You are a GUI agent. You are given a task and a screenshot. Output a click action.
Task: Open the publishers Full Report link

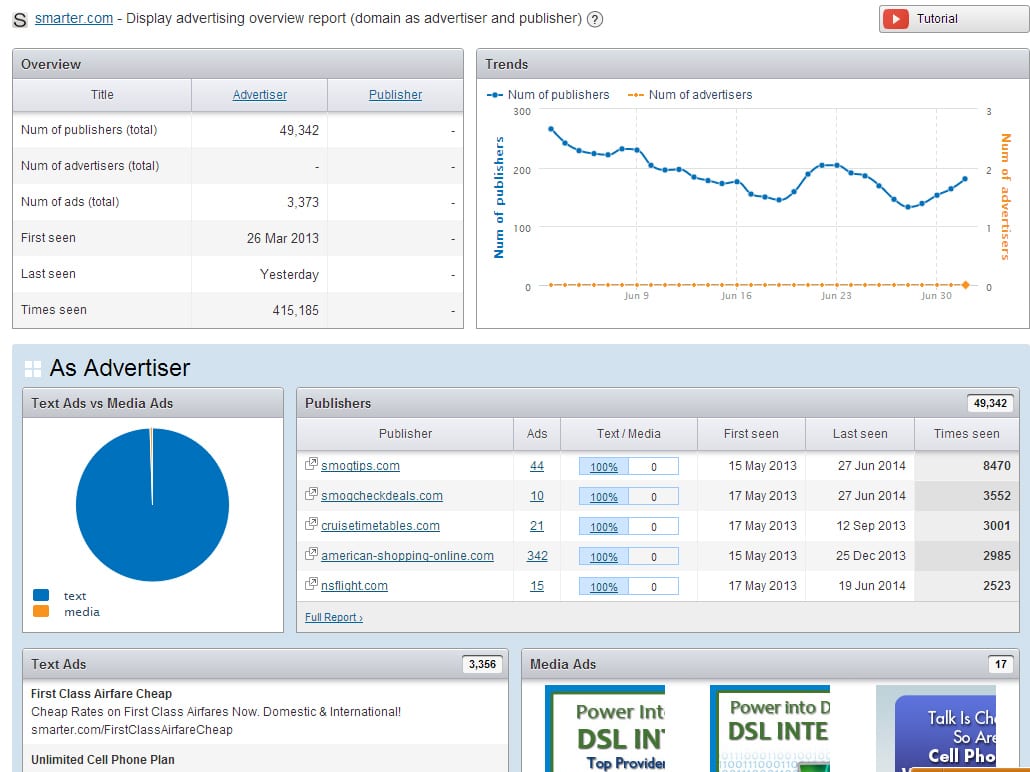click(x=334, y=618)
